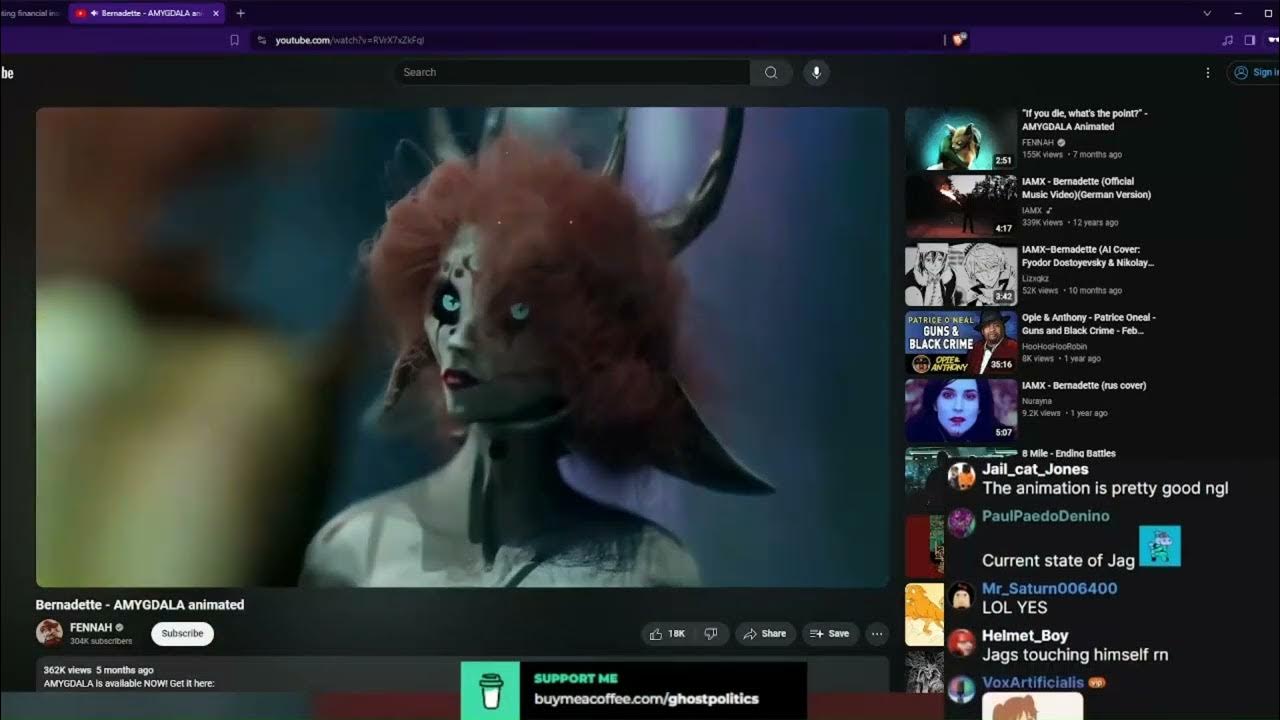The height and width of the screenshot is (720, 1280).
Task: Open the FENNAH channel name link
Action: click(91, 627)
